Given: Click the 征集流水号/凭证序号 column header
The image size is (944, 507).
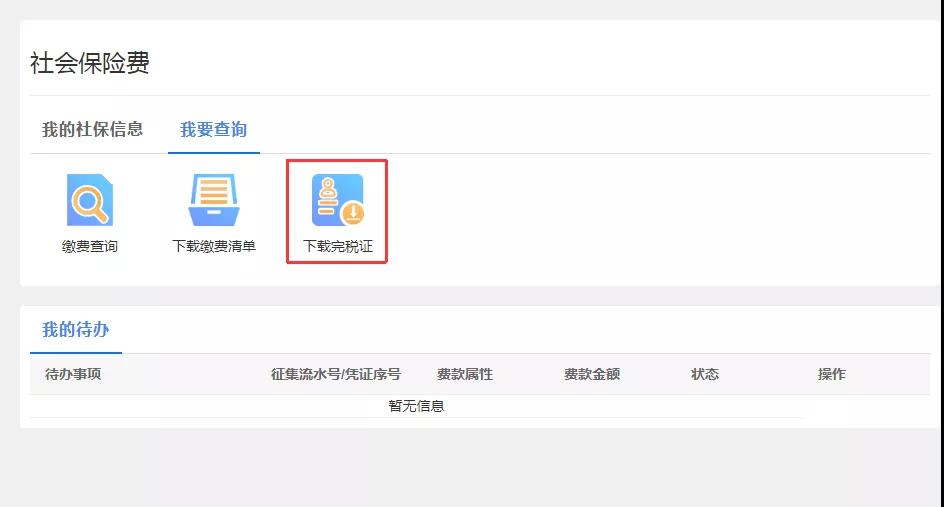Looking at the screenshot, I should pos(335,374).
